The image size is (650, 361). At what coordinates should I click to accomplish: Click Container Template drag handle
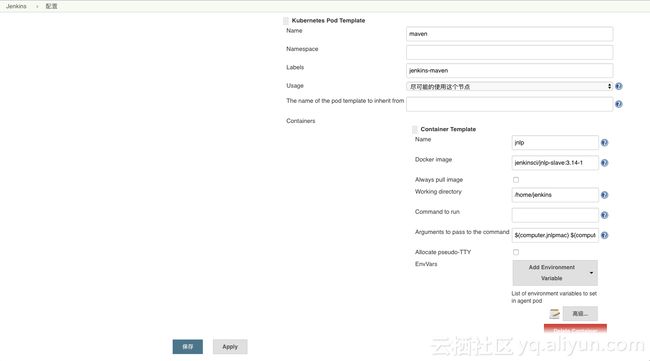415,129
